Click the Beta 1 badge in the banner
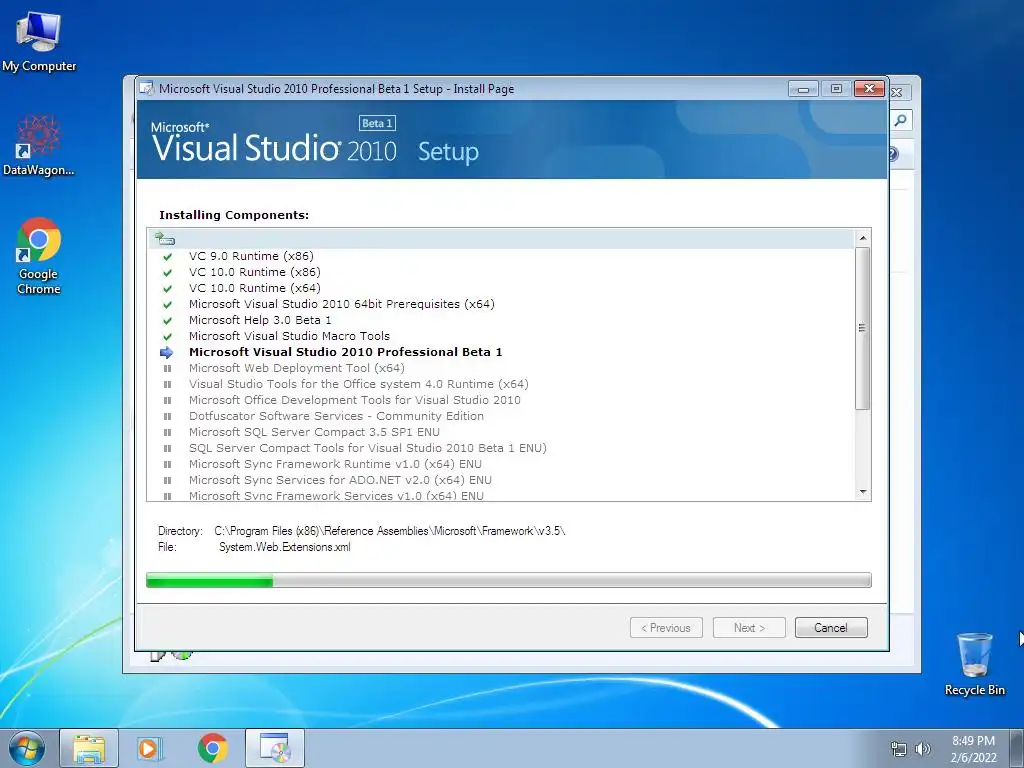This screenshot has width=1024, height=768. tap(377, 123)
